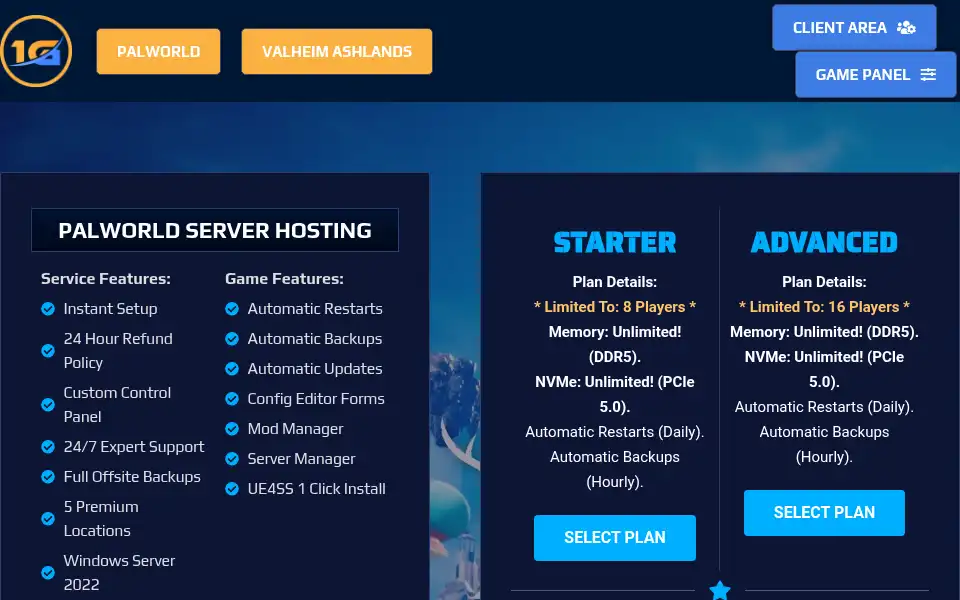Click the blue star icon below the plans
Image resolution: width=960 pixels, height=600 pixels.
click(x=720, y=590)
